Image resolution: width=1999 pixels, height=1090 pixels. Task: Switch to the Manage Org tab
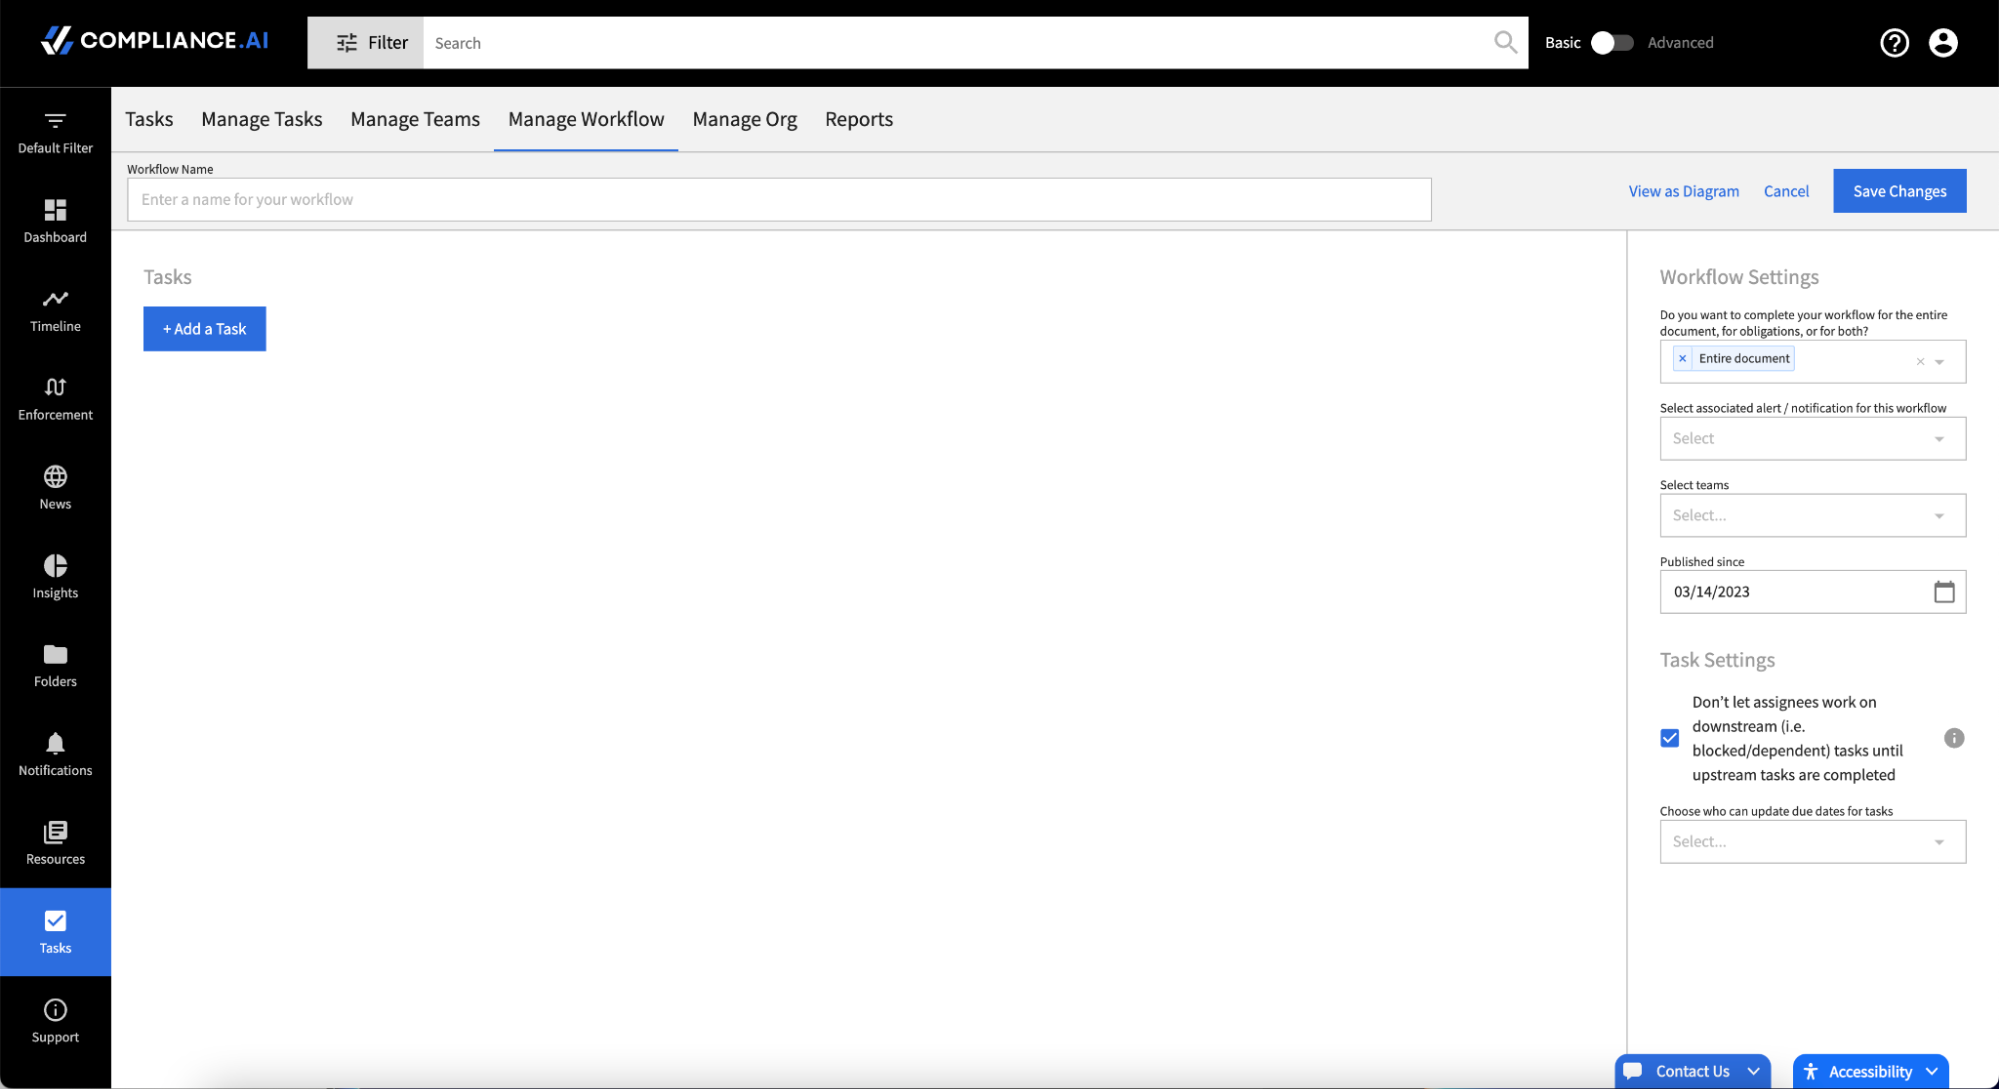tap(745, 119)
